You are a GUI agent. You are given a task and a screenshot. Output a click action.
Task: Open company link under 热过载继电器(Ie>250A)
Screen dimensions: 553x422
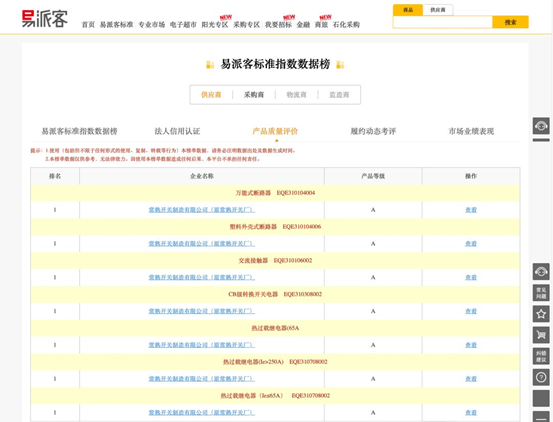click(202, 379)
